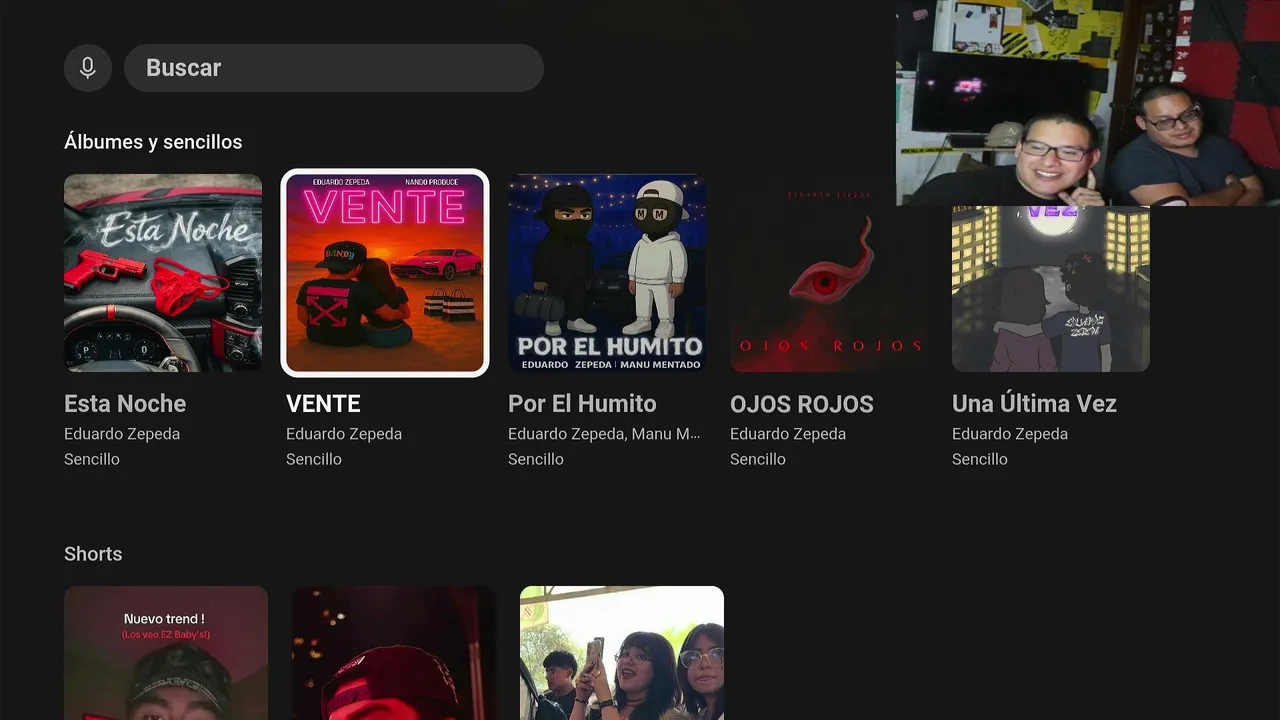The image size is (1280, 720).
Task: Click into the Buscar search field
Action: pyautogui.click(x=334, y=68)
